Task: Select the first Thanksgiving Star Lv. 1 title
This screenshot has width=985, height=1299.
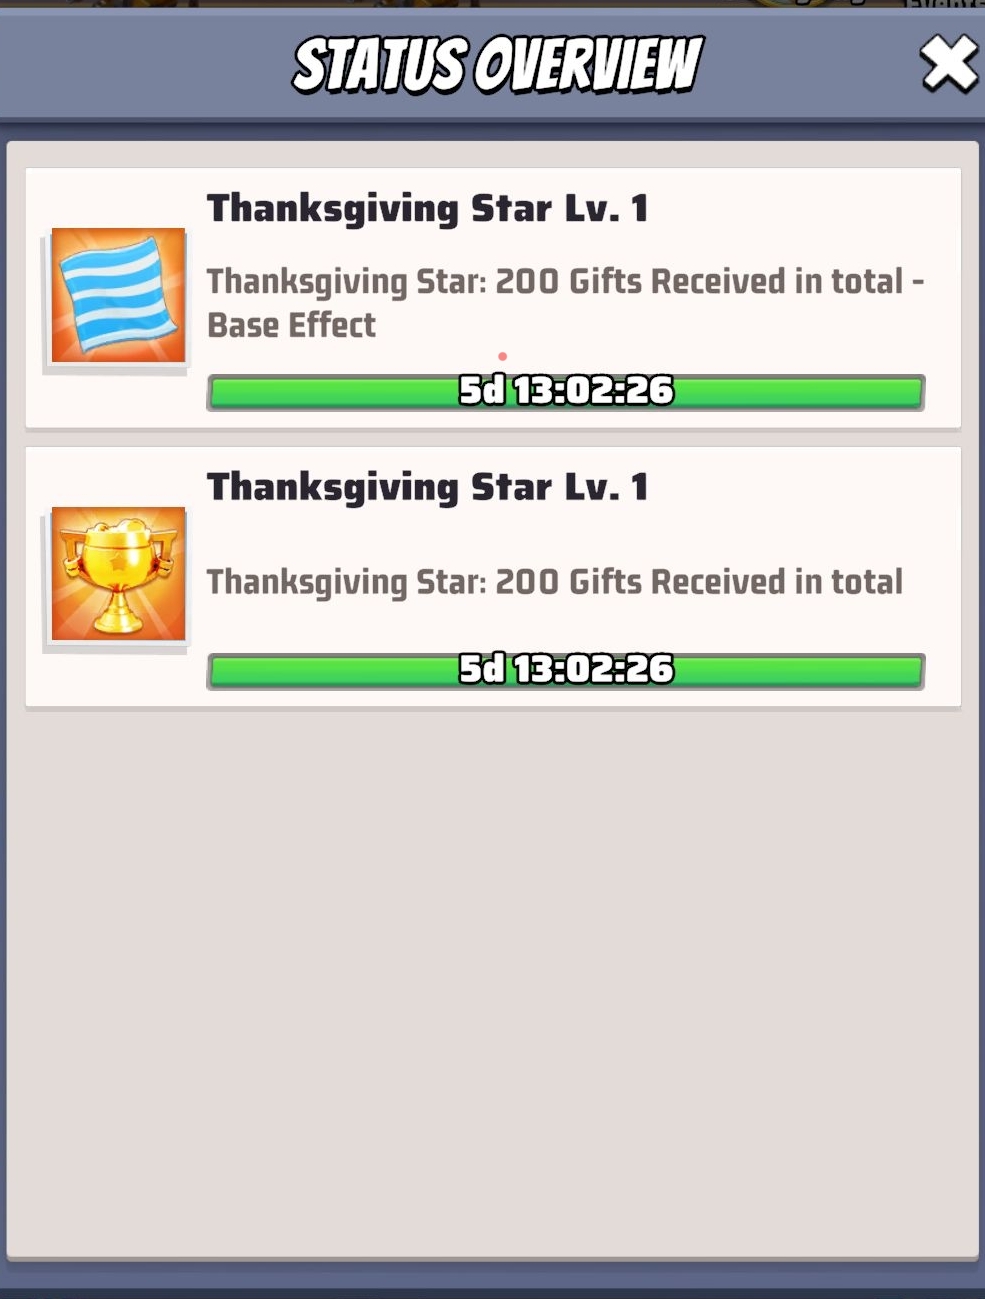Action: 427,210
